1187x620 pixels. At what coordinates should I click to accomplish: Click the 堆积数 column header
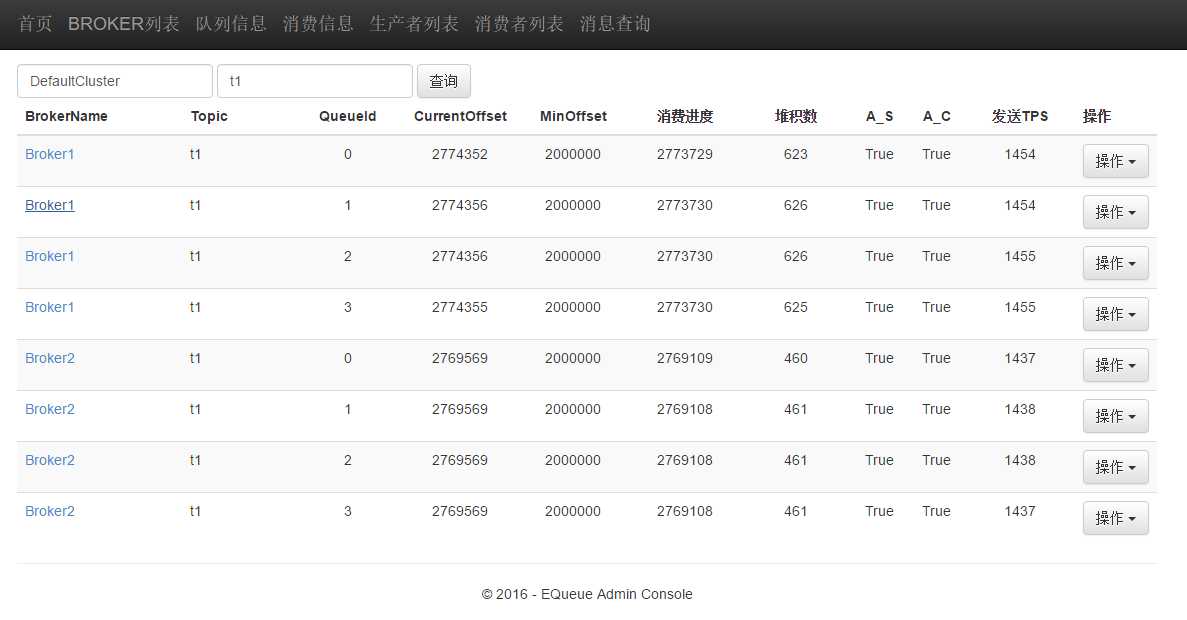click(x=796, y=117)
